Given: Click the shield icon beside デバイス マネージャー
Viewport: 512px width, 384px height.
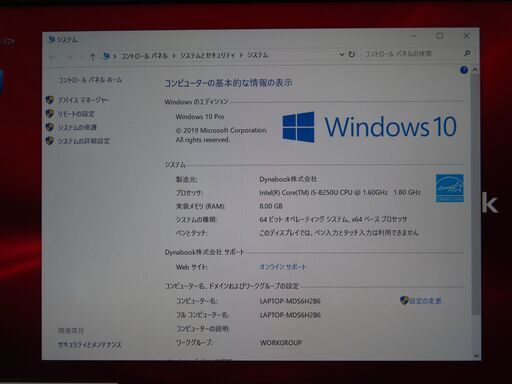Looking at the screenshot, I should click(50, 100).
